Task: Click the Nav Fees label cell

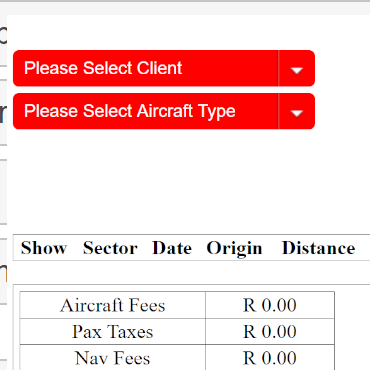Action: [x=113, y=358]
